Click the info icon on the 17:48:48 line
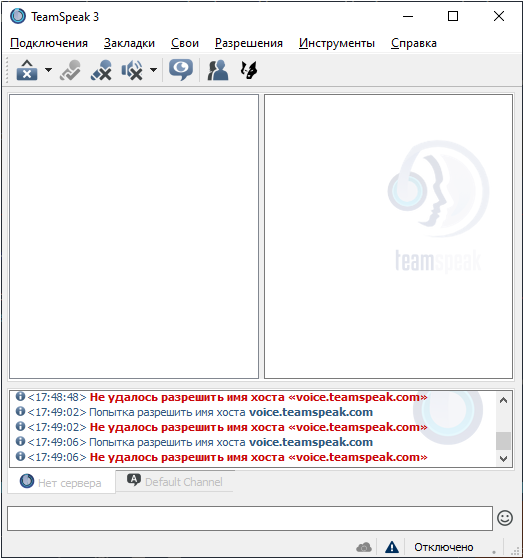This screenshot has height=559, width=524. (x=20, y=396)
